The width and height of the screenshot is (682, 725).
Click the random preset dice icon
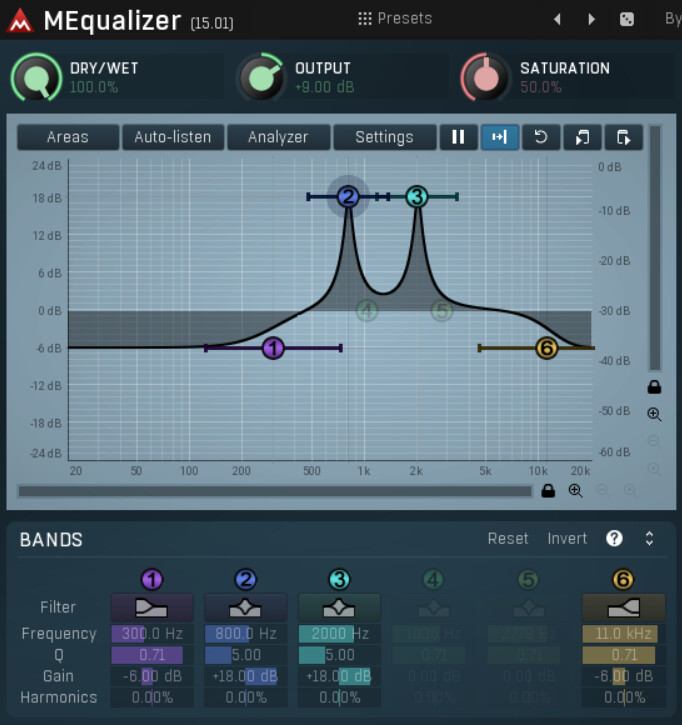627,19
